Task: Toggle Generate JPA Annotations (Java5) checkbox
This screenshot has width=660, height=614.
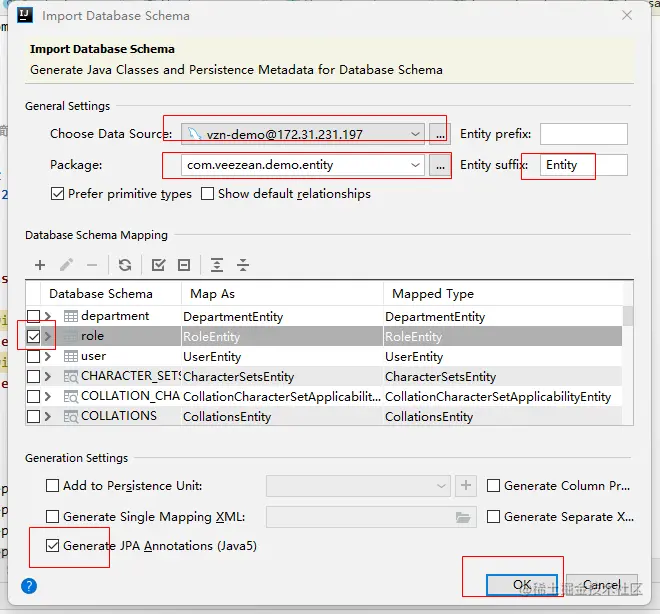Action: tap(52, 546)
